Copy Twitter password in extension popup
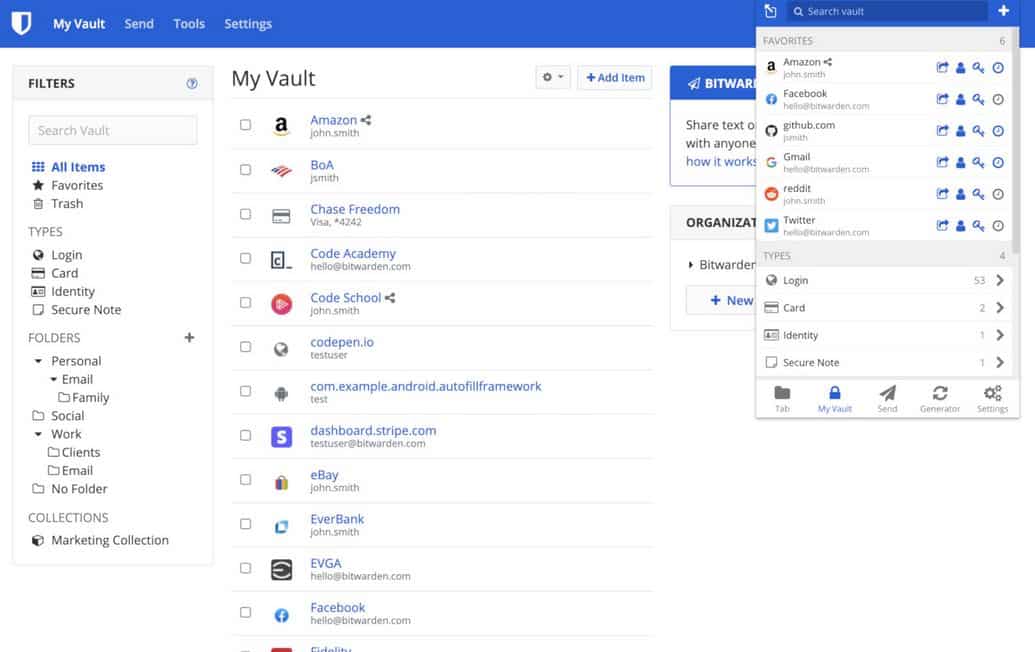The width and height of the screenshot is (1035, 652). coord(978,226)
